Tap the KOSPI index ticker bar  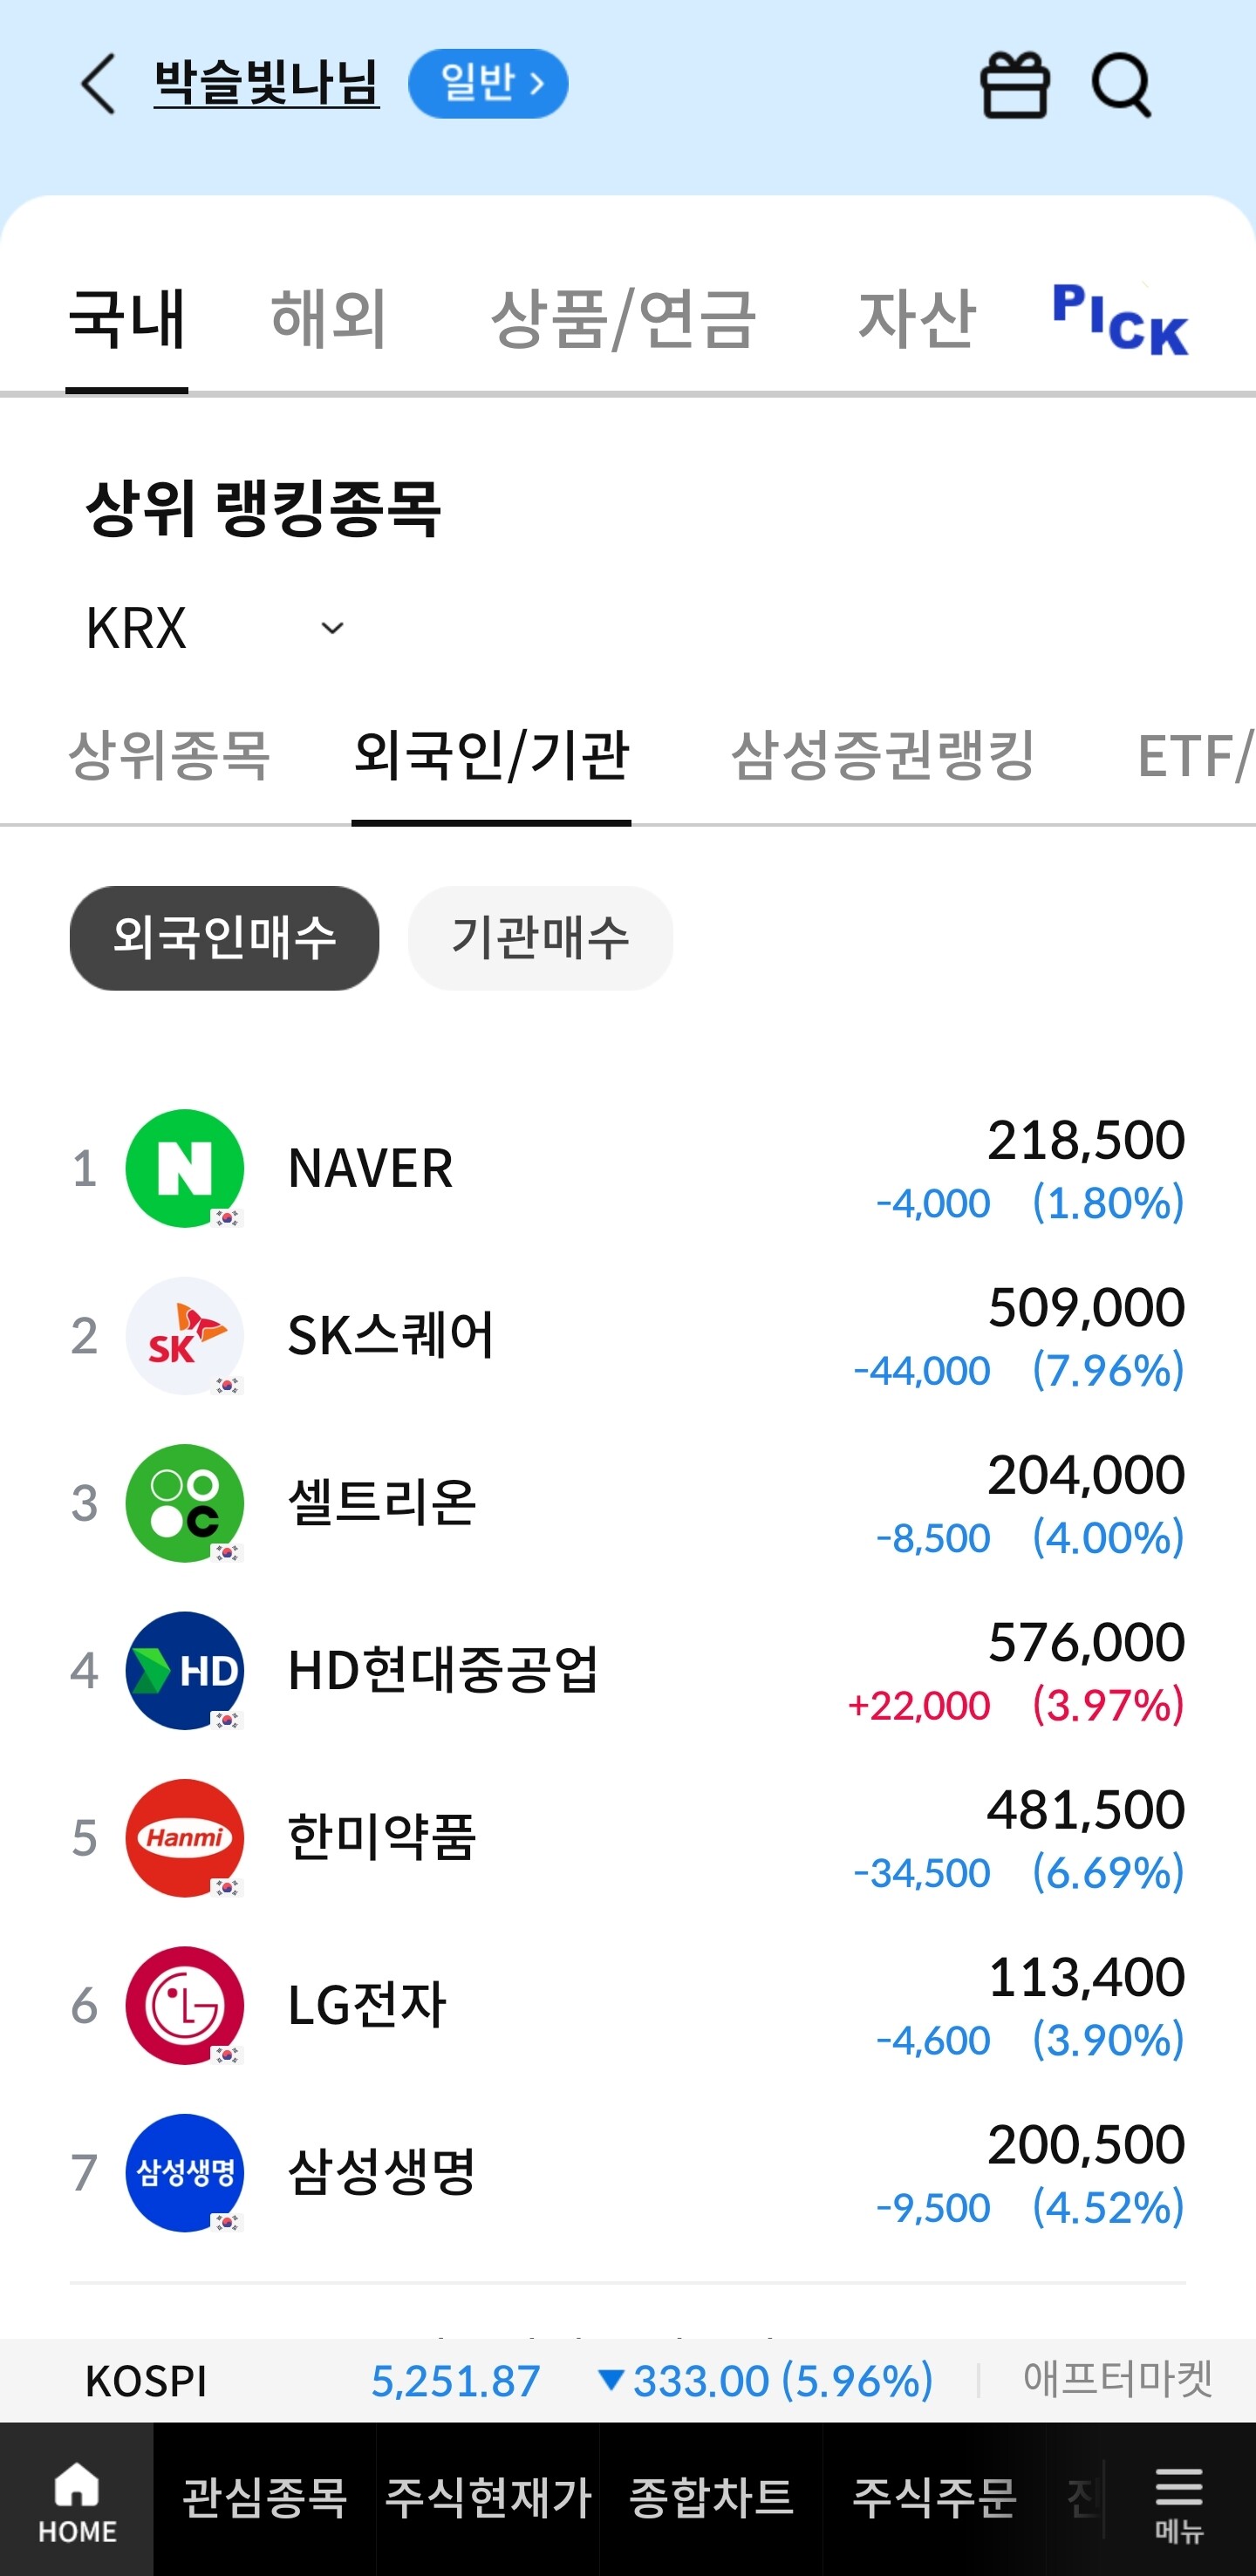(x=510, y=2381)
